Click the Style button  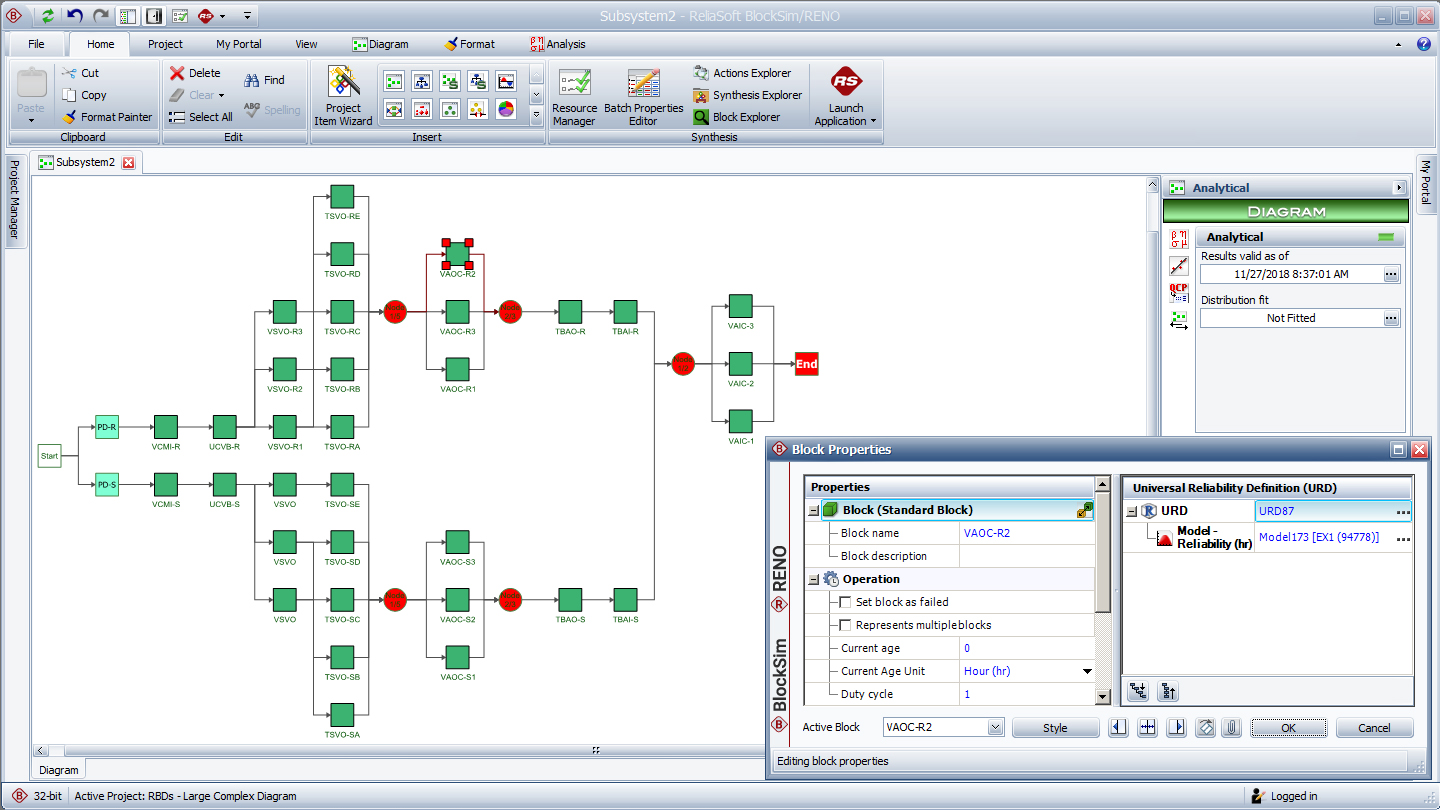(1055, 728)
